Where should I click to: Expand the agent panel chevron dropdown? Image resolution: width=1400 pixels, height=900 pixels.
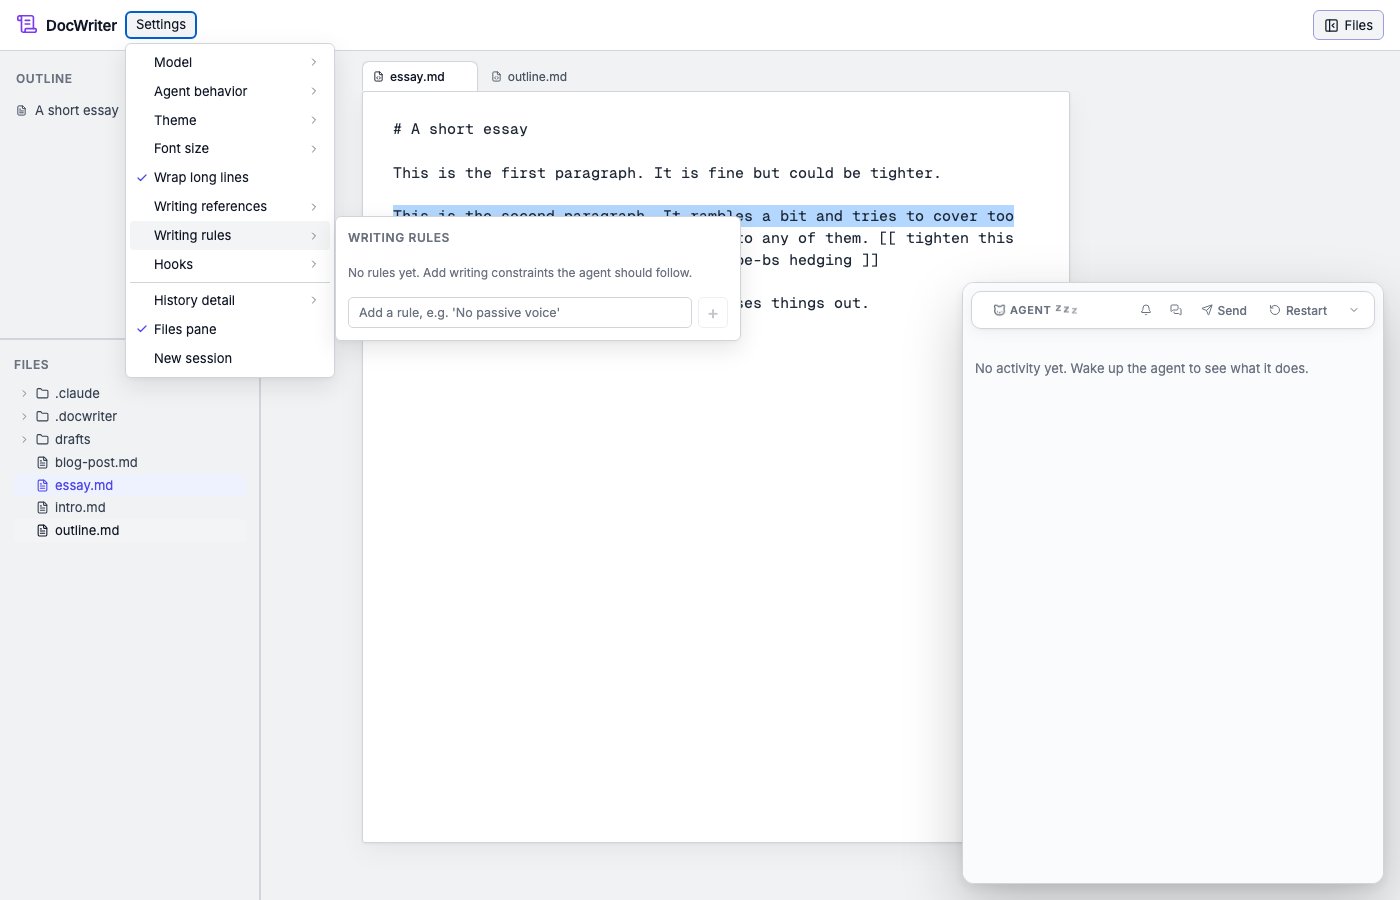point(1354,310)
